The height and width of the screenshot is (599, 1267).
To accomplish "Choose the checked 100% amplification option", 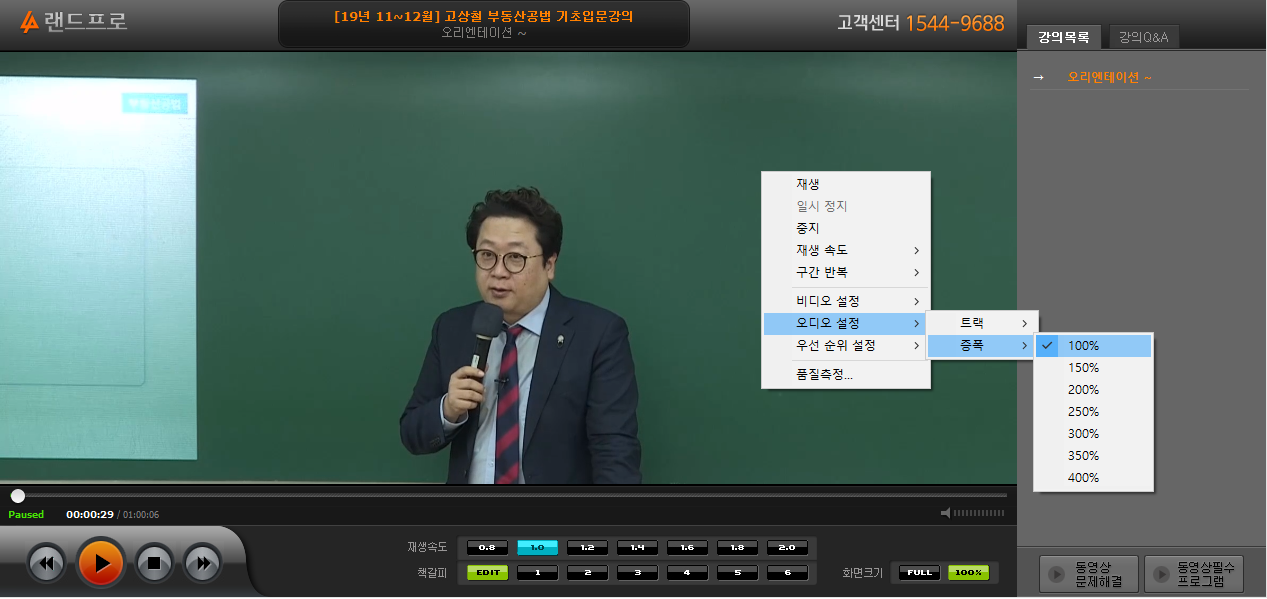I will tap(1093, 345).
